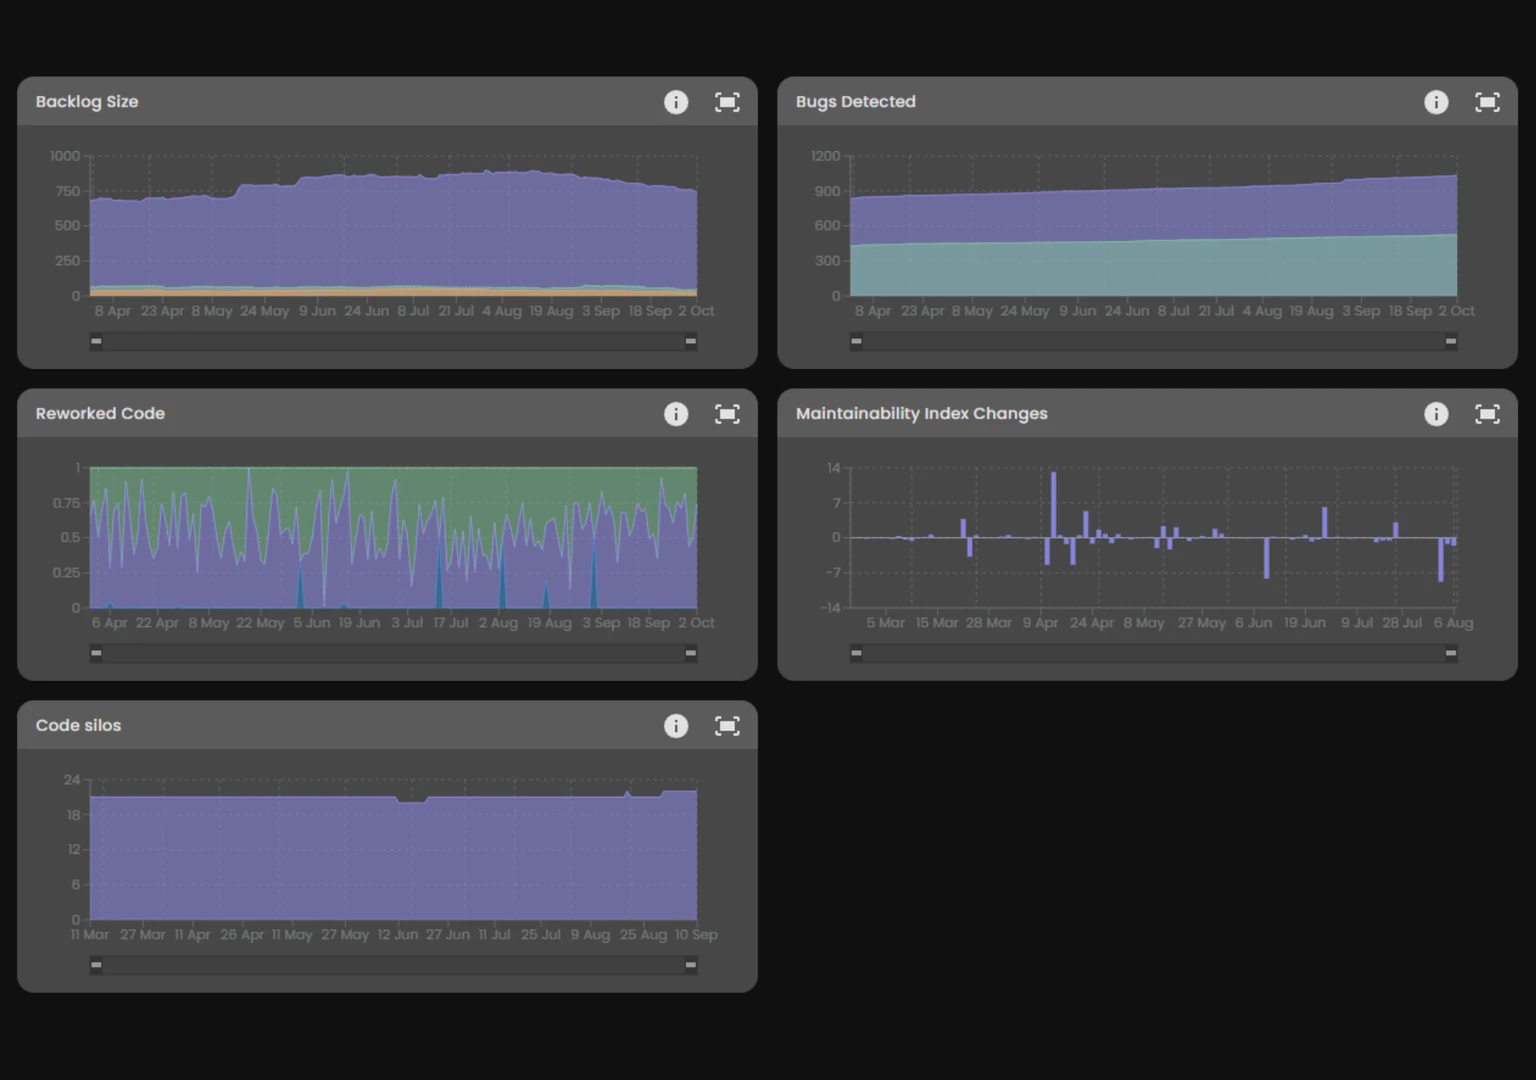Viewport: 1536px width, 1080px height.
Task: Click the Reworked Code info icon
Action: (676, 414)
